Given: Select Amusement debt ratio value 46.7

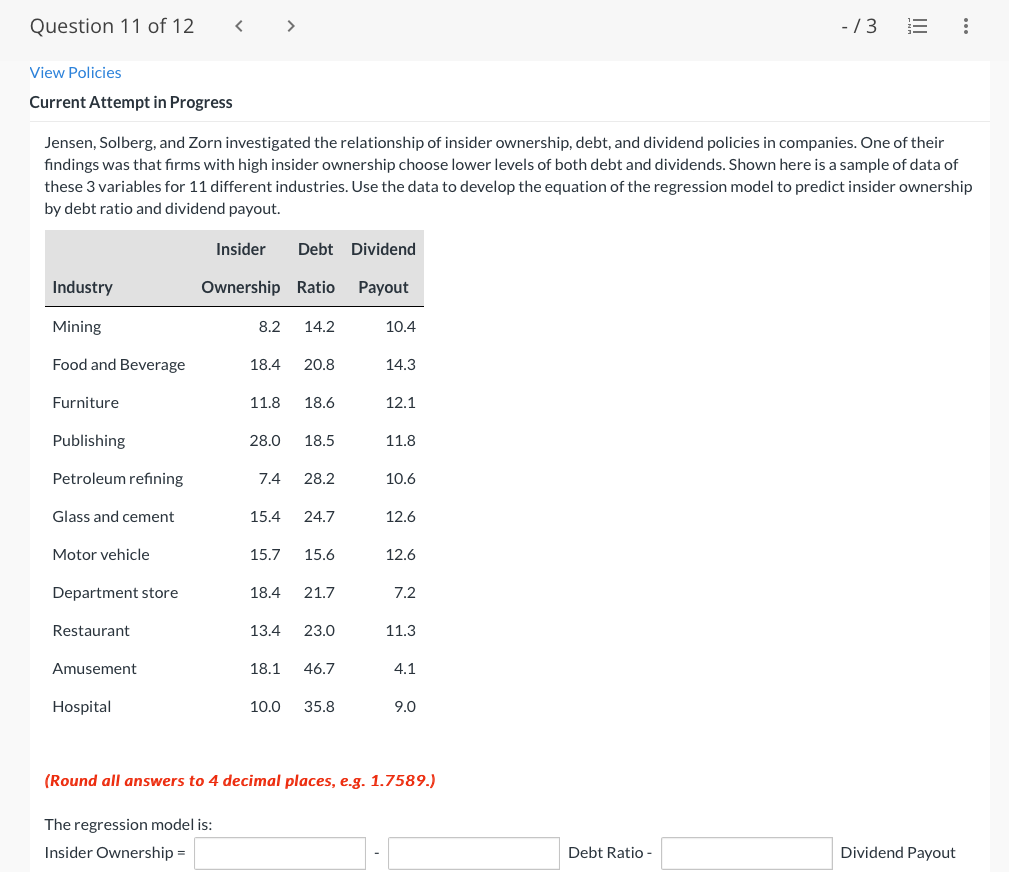Looking at the screenshot, I should point(319,668).
